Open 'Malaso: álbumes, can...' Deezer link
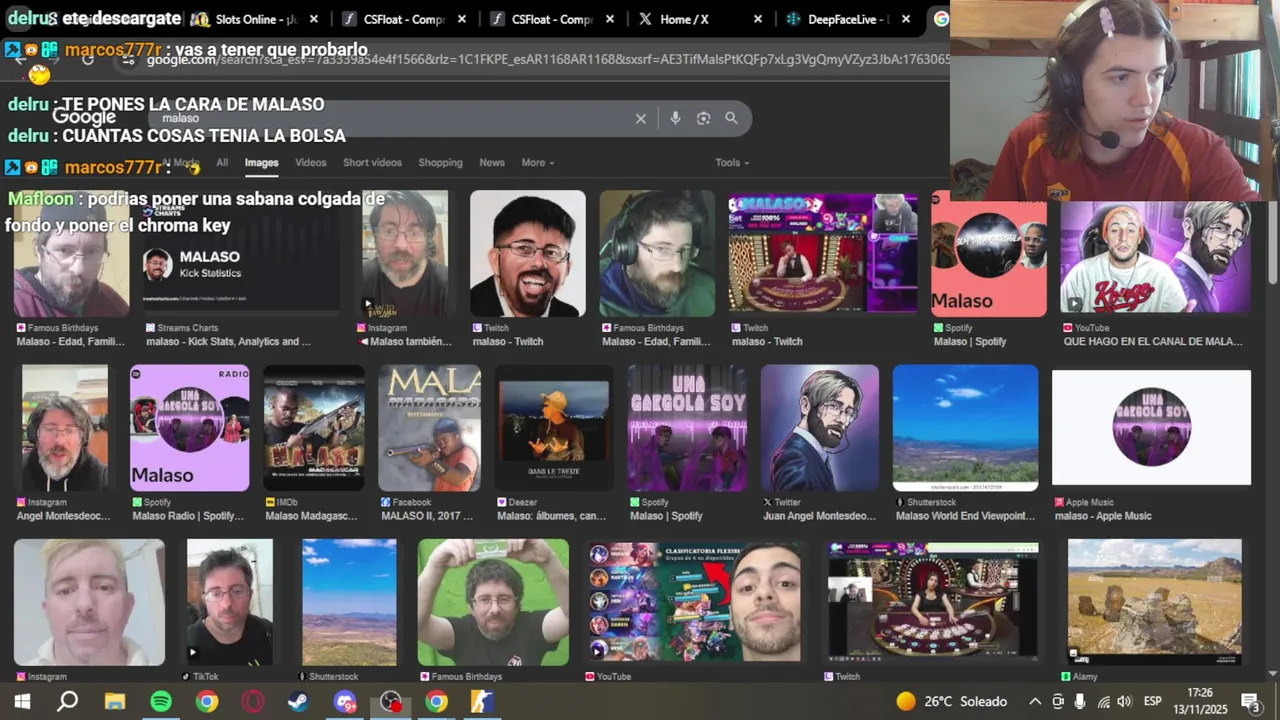The image size is (1280, 720). (551, 517)
